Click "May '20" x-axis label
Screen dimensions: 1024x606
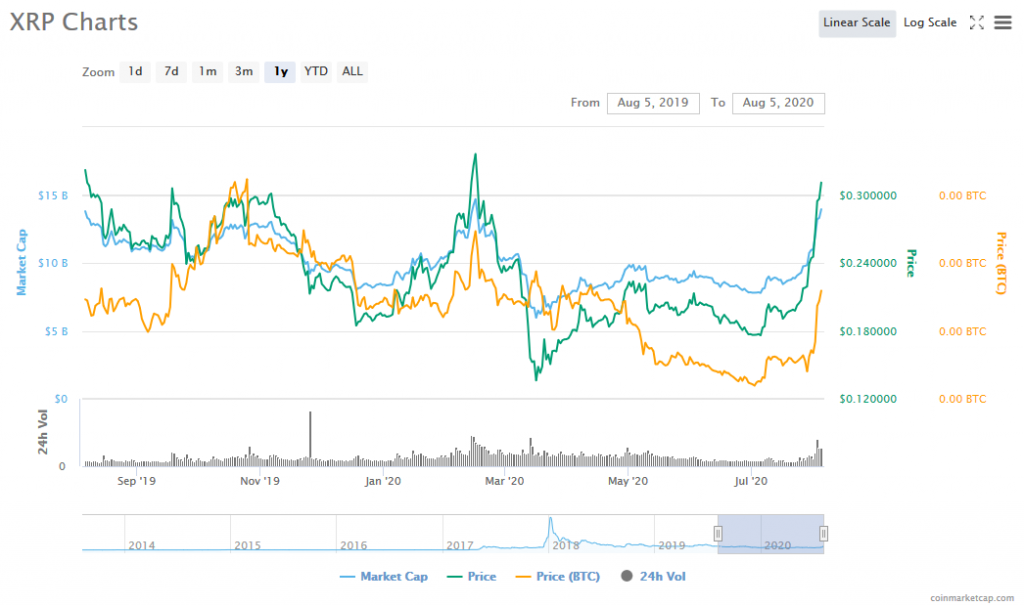coord(628,481)
